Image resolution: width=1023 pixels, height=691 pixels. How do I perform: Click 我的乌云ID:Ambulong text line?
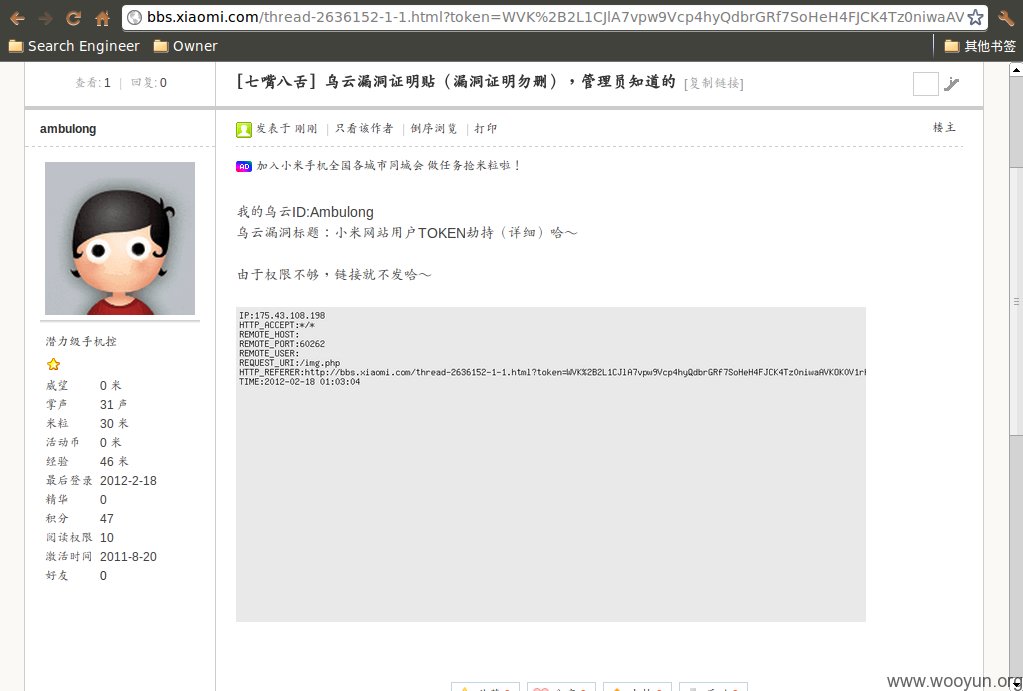coord(305,211)
